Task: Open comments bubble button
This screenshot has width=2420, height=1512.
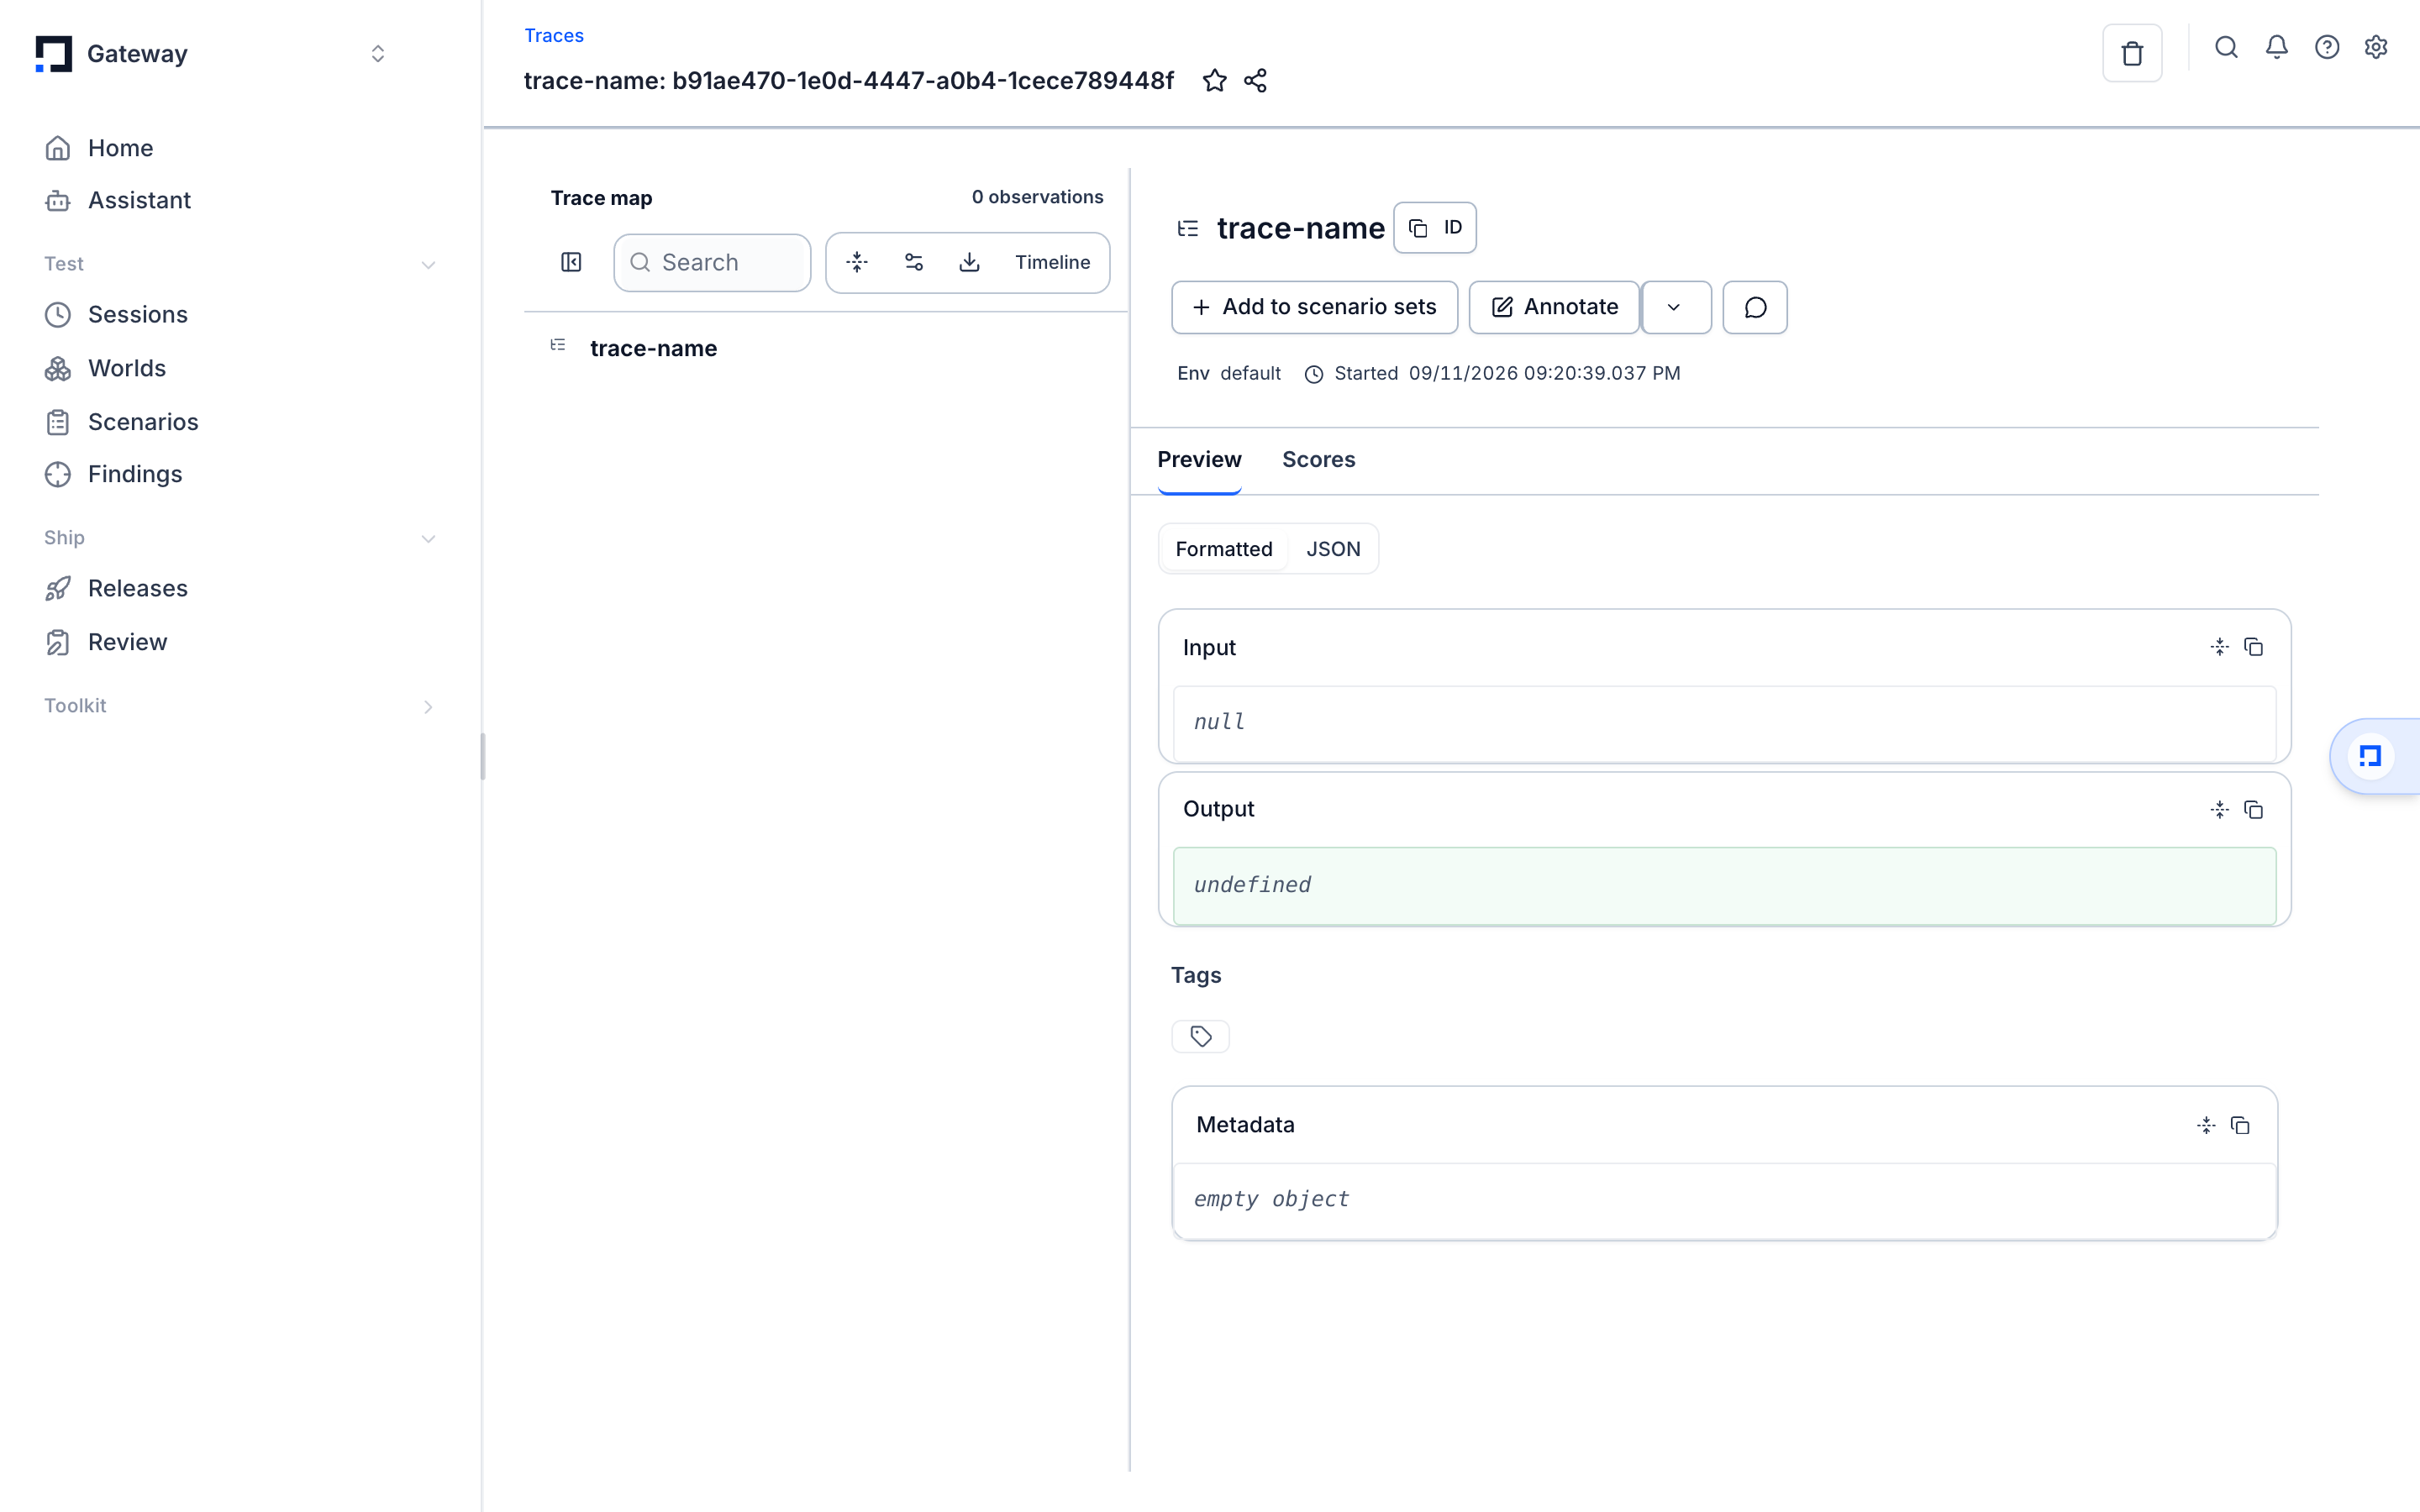Action: (1755, 307)
